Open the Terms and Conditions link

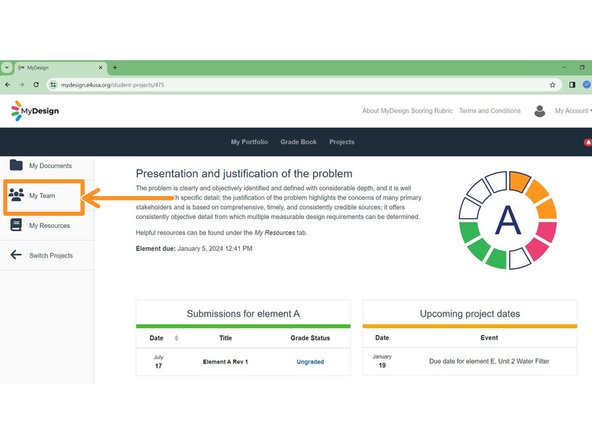point(490,111)
